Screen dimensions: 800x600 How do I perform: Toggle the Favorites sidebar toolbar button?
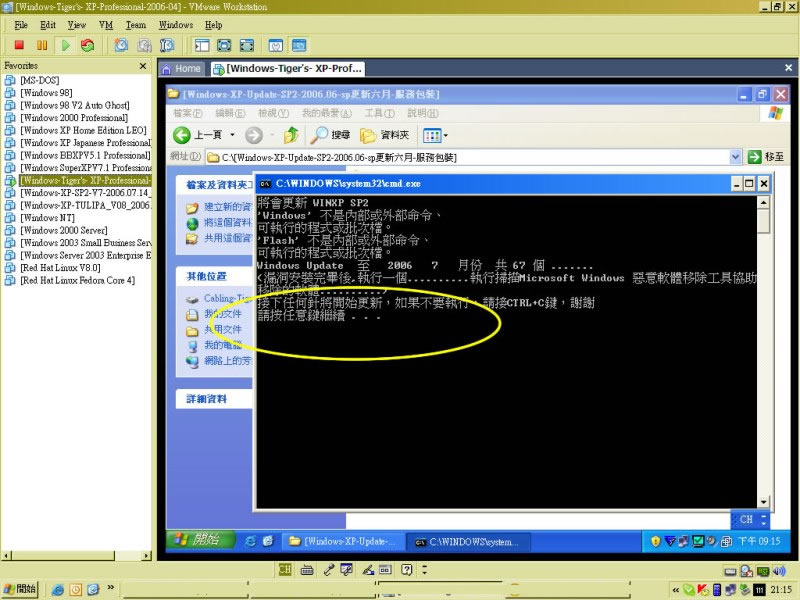202,45
